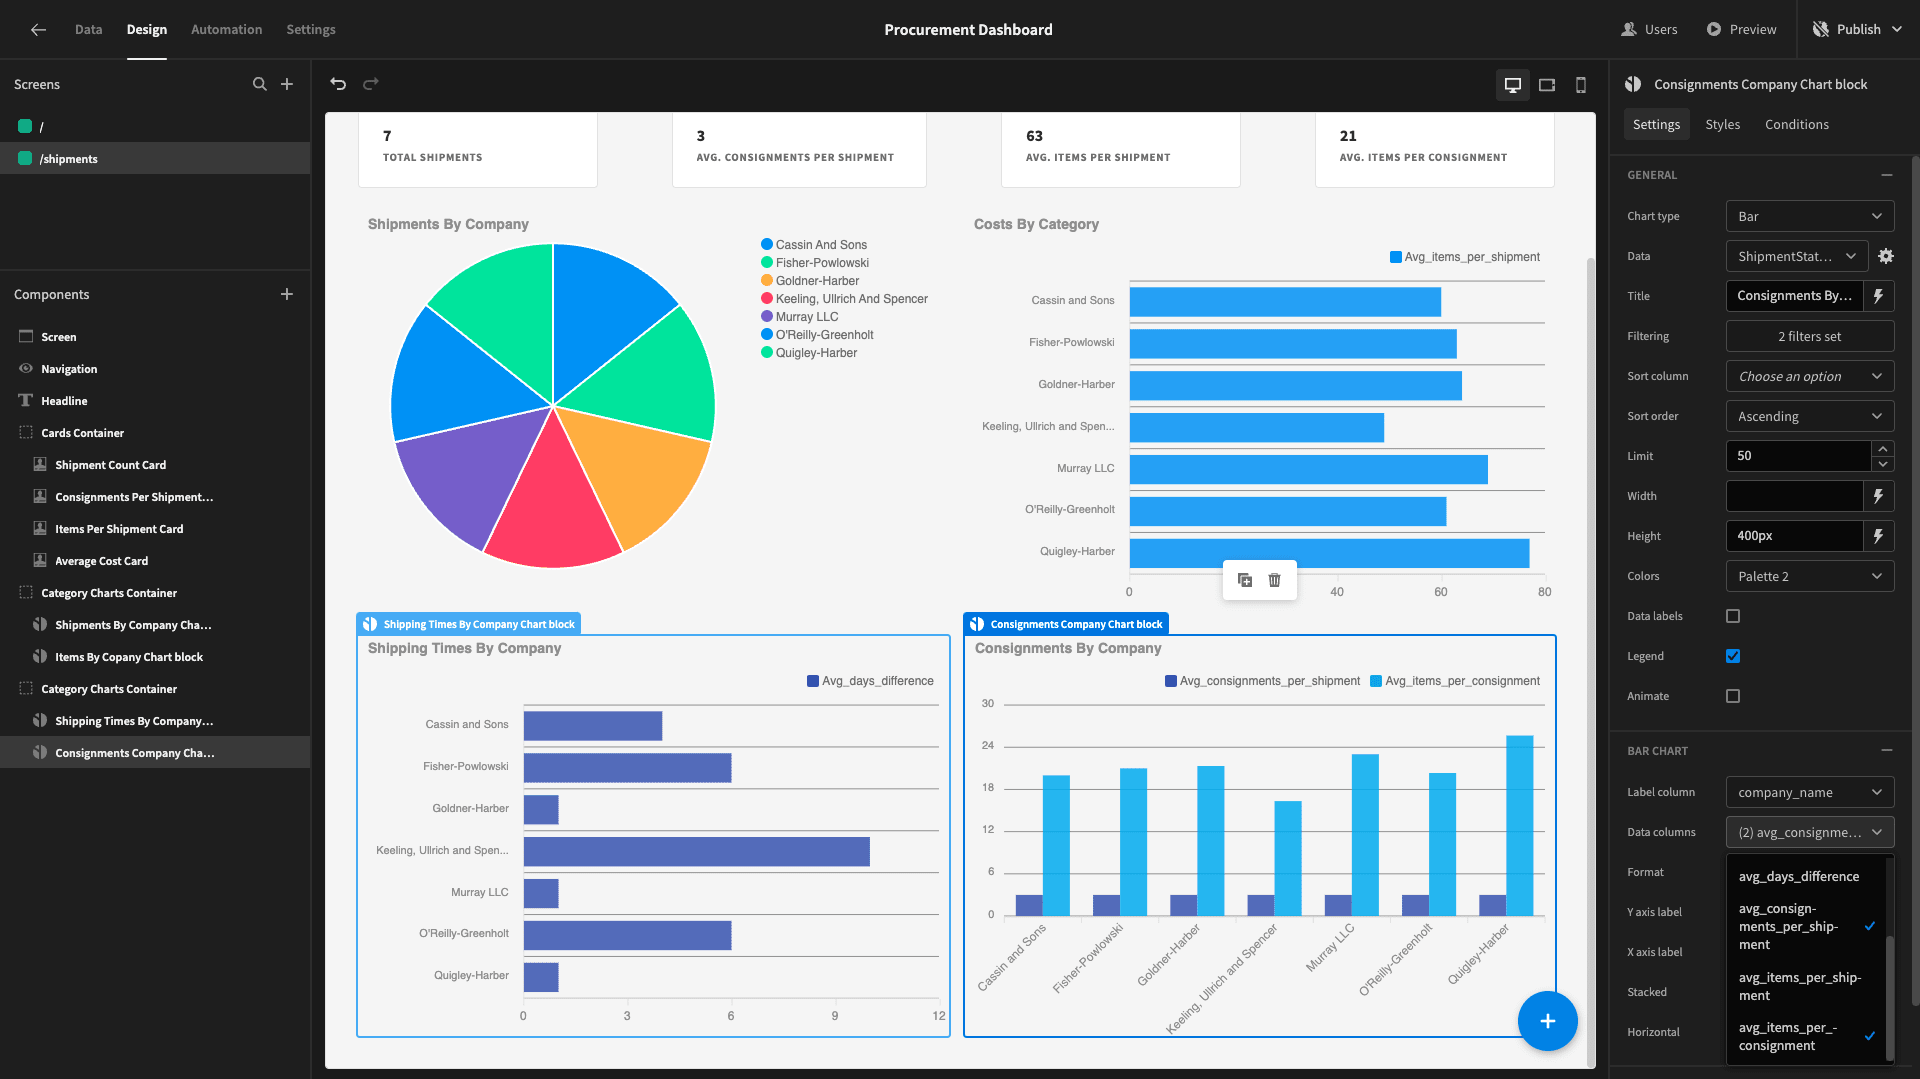Screen dimensions: 1920x1079
Task: Switch to the Conditions tab
Action: pos(1796,125)
